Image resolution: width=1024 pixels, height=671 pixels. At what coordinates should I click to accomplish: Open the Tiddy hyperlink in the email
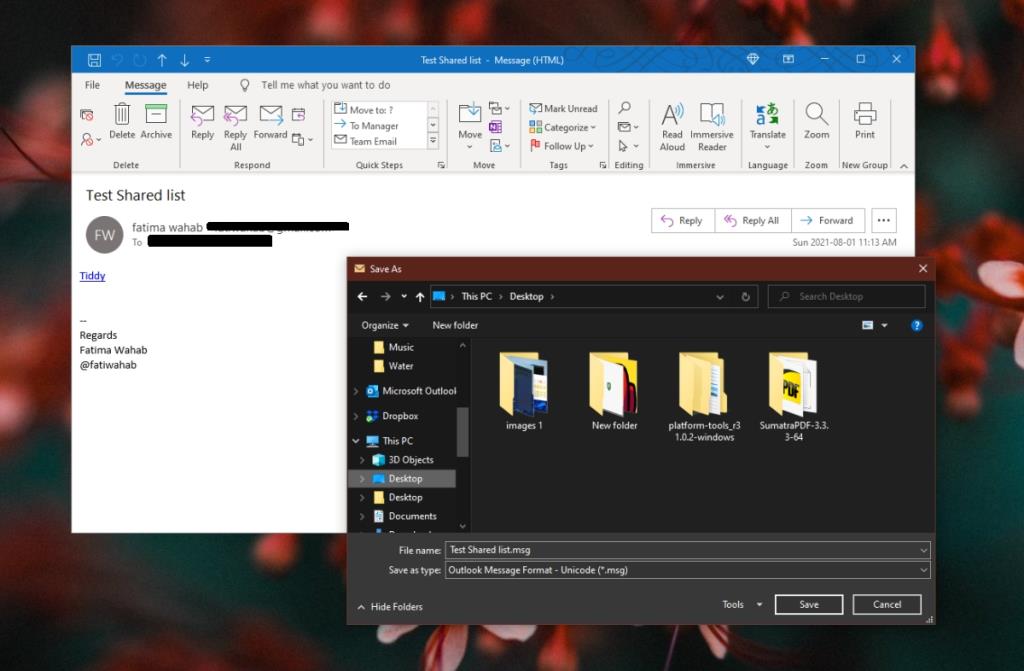92,276
